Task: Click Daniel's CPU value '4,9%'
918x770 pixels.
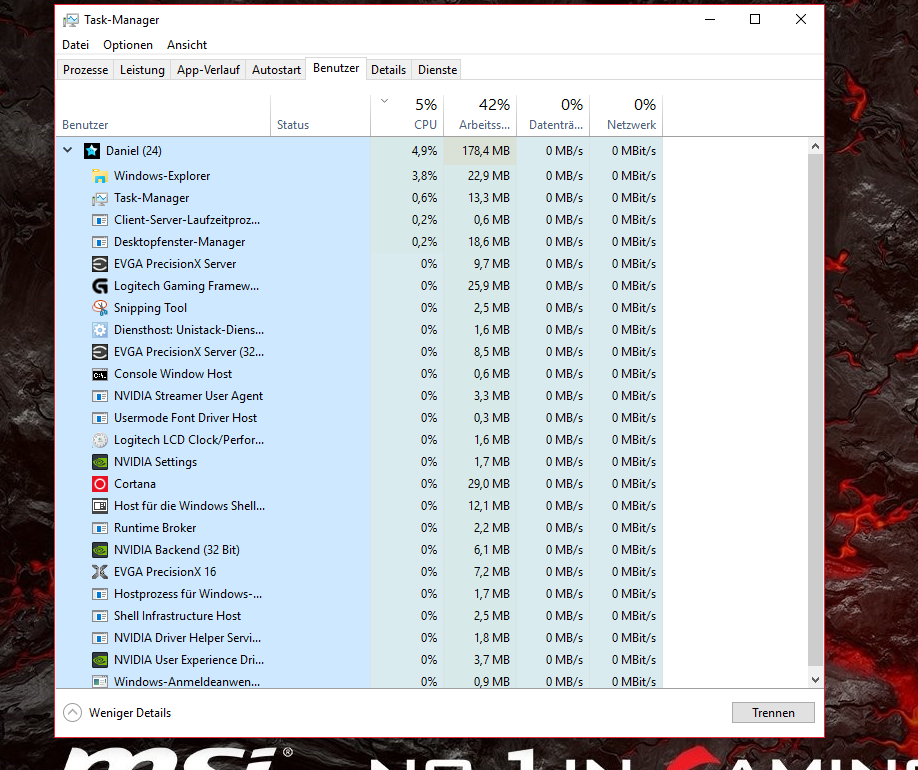Action: (424, 151)
